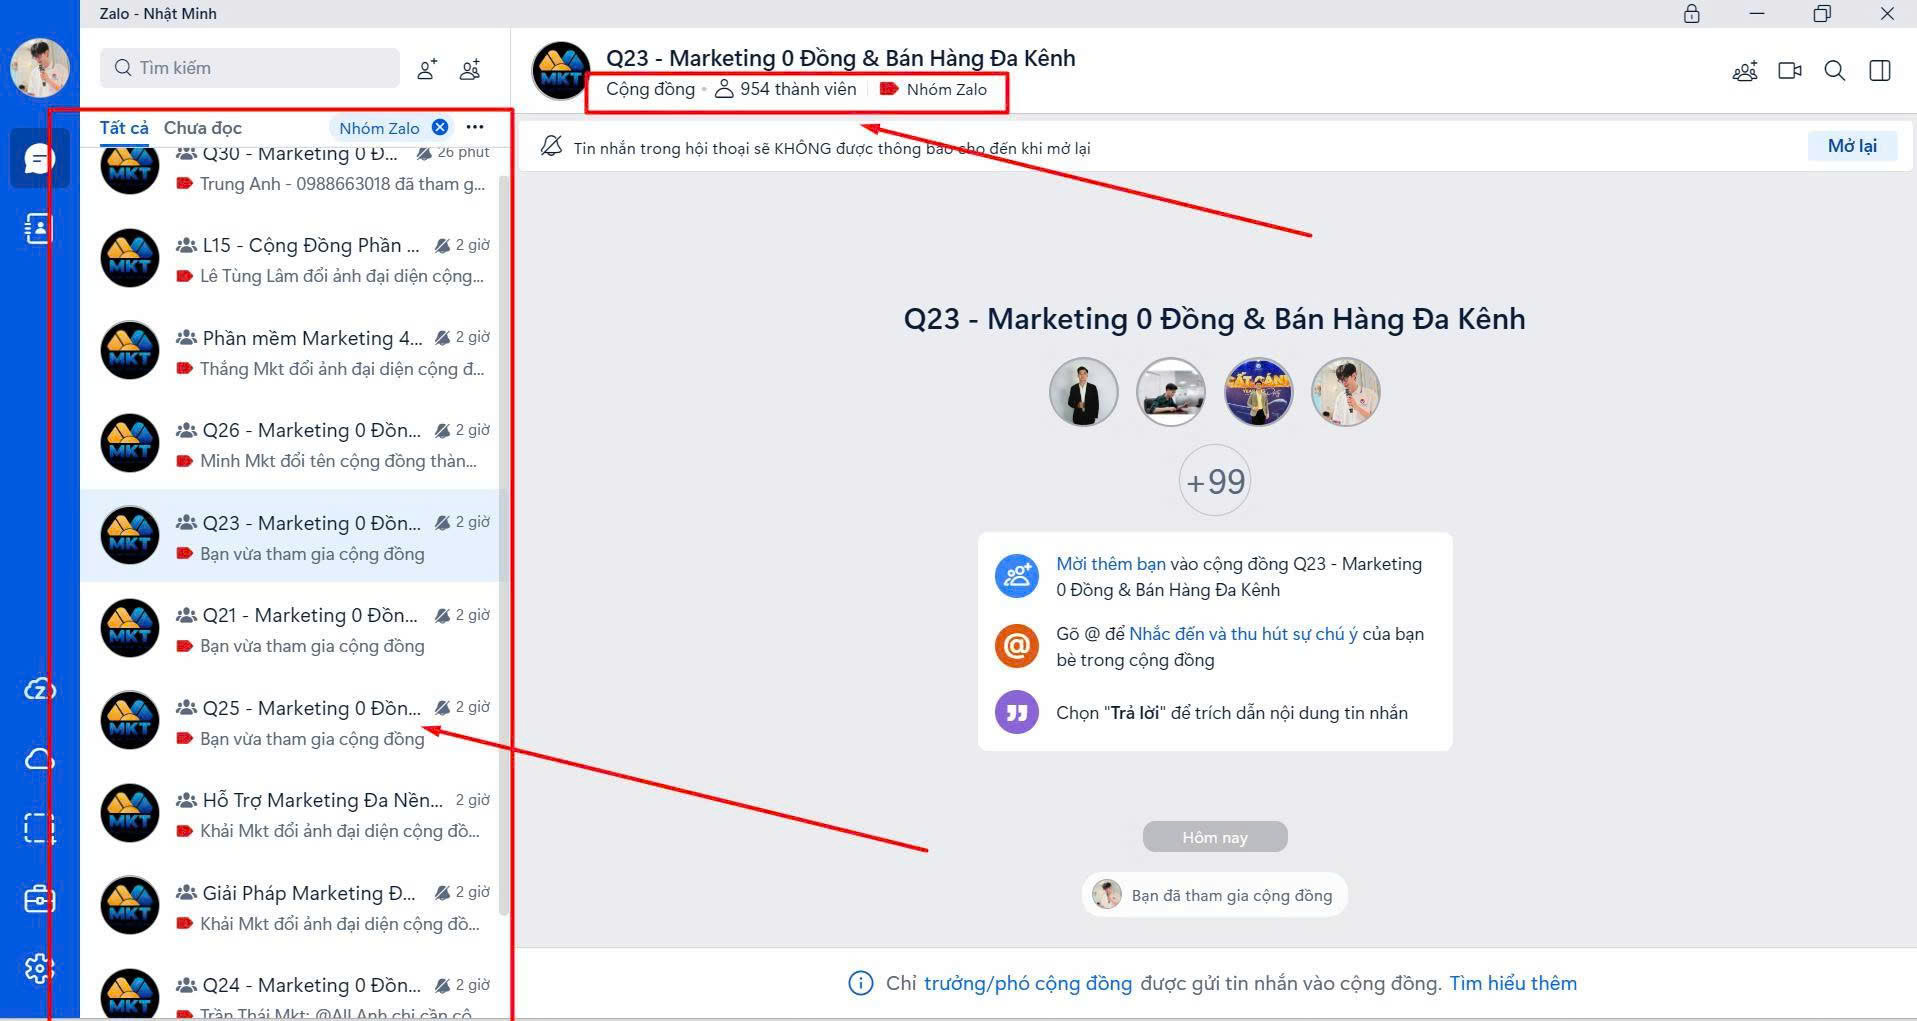This screenshot has width=1917, height=1021.
Task: Remove the Nhóm Zalo filter tag
Action: pos(440,127)
